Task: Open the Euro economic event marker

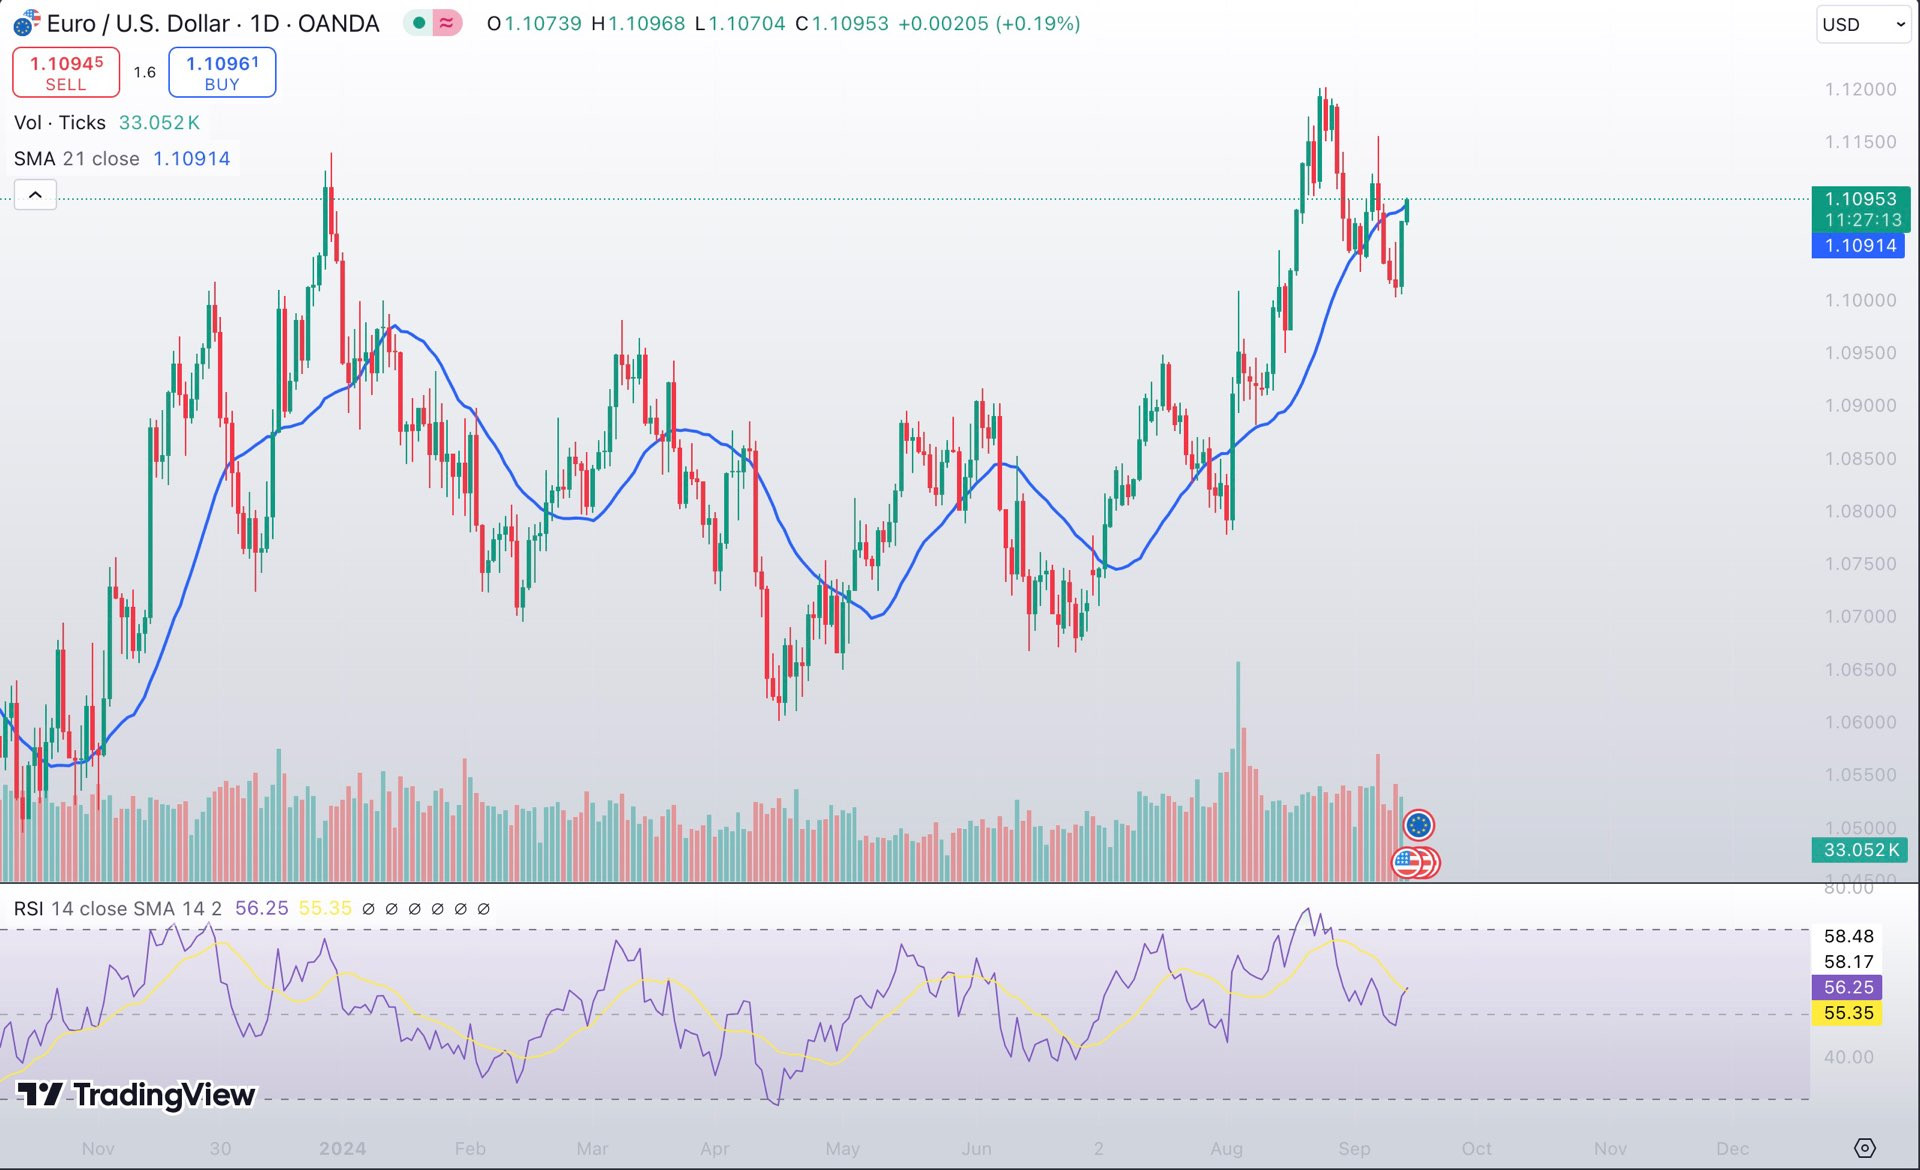Action: click(1418, 825)
